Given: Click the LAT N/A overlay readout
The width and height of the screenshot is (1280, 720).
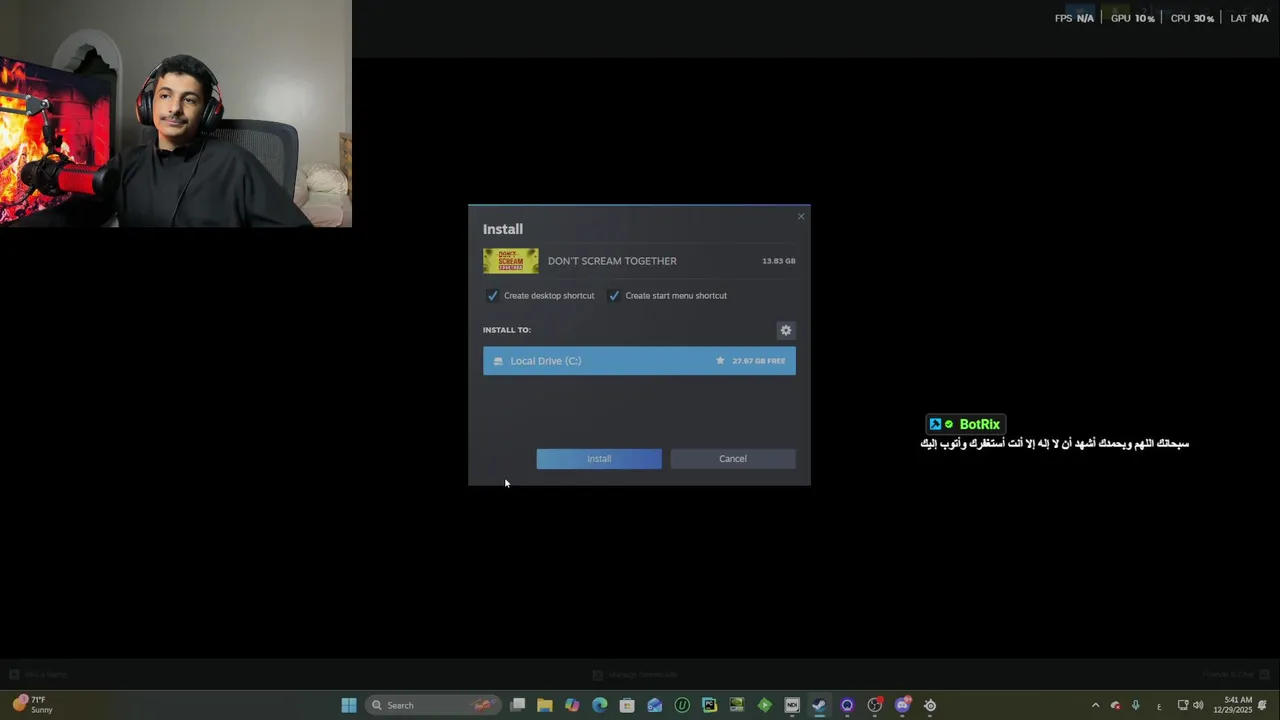Looking at the screenshot, I should point(1249,18).
